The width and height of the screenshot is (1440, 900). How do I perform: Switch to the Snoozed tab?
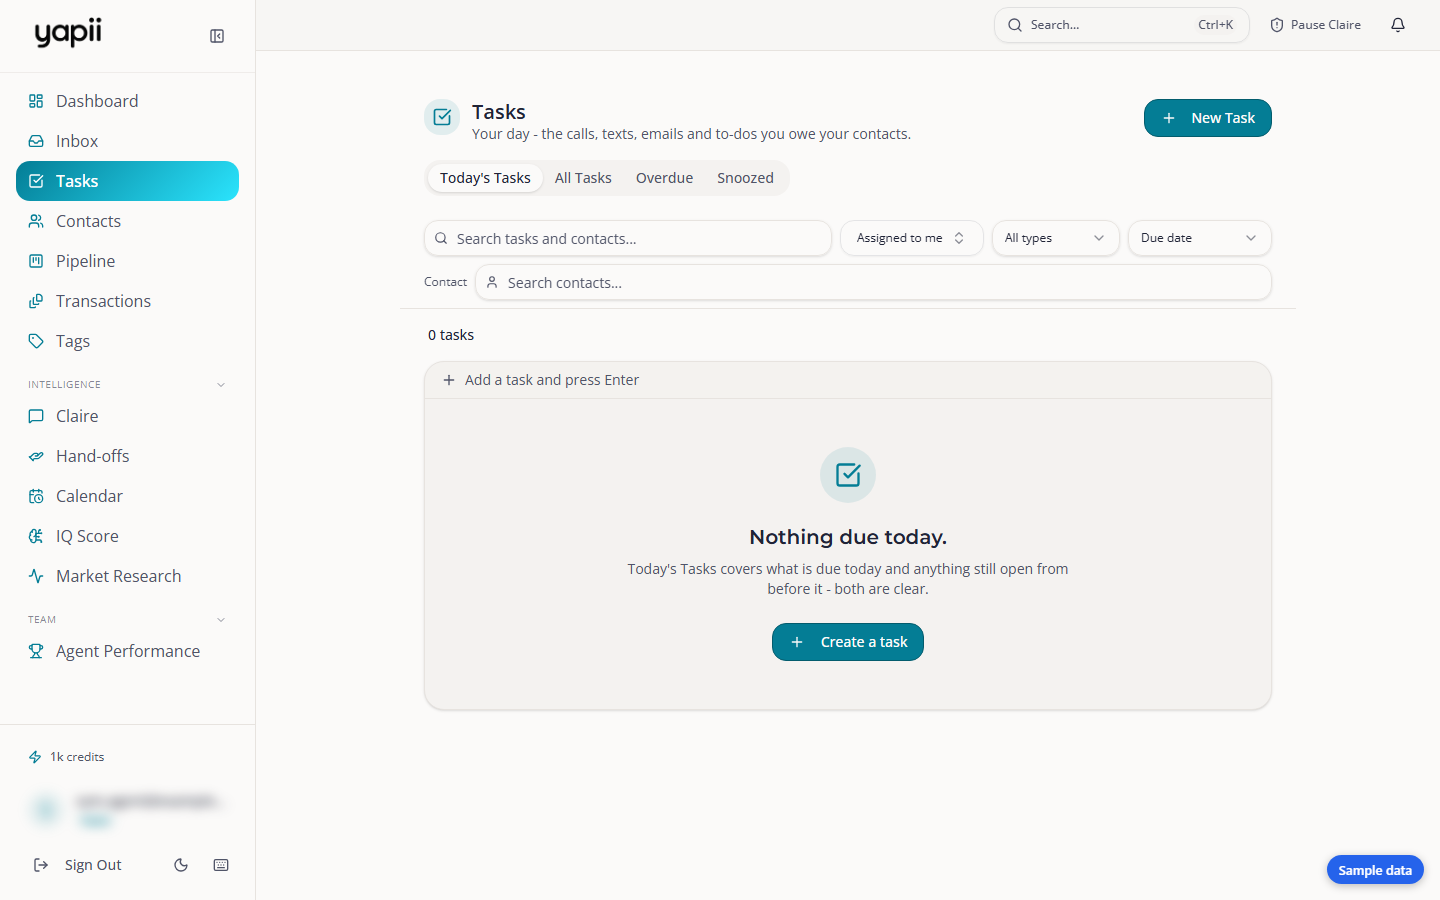tap(745, 178)
